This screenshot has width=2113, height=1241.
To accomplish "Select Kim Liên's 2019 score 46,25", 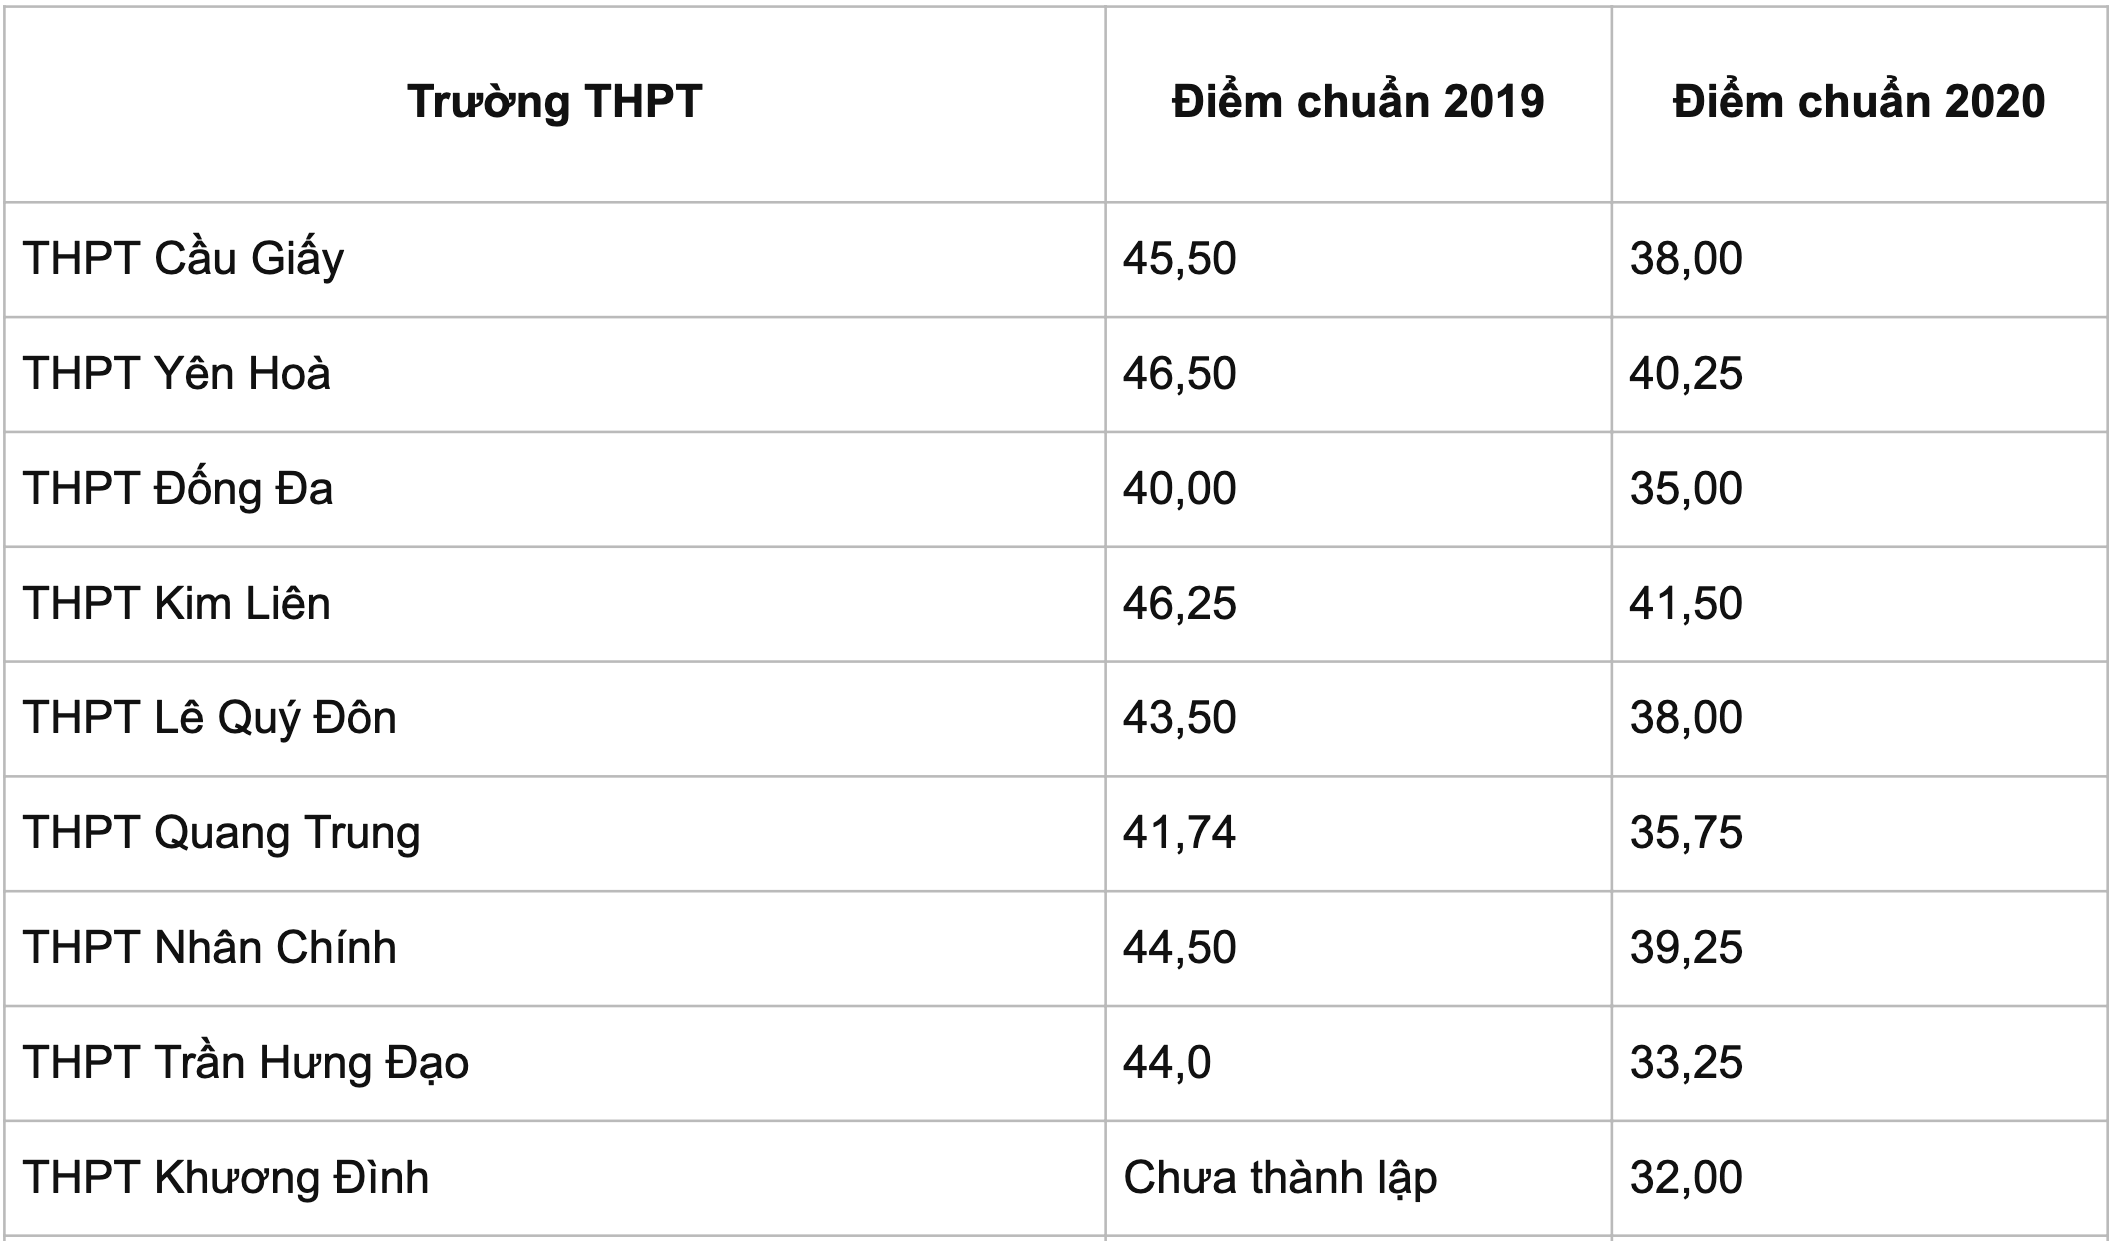I will click(1179, 604).
